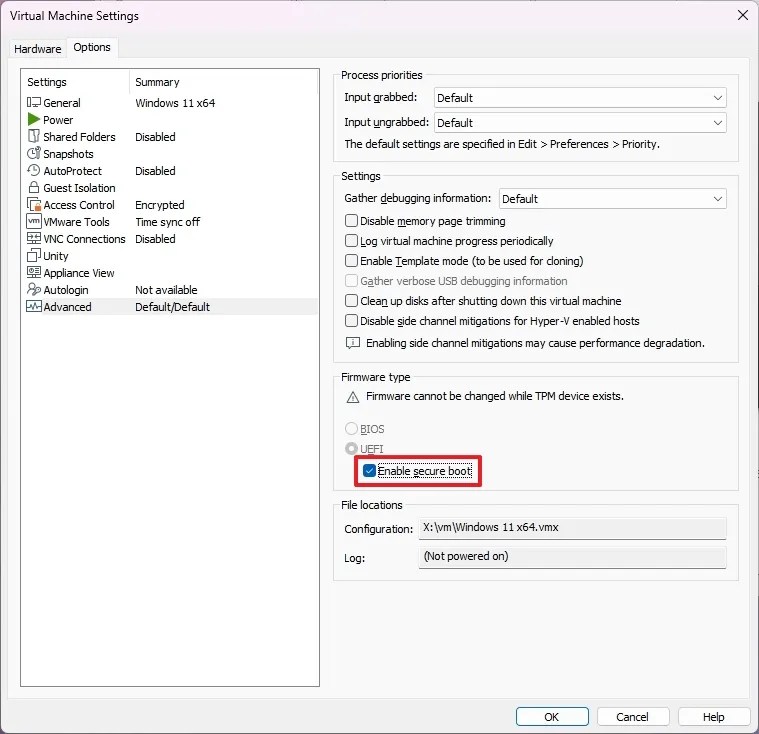Click the Guest Isolation padlock icon
Image resolution: width=759 pixels, height=734 pixels.
pyautogui.click(x=33, y=187)
